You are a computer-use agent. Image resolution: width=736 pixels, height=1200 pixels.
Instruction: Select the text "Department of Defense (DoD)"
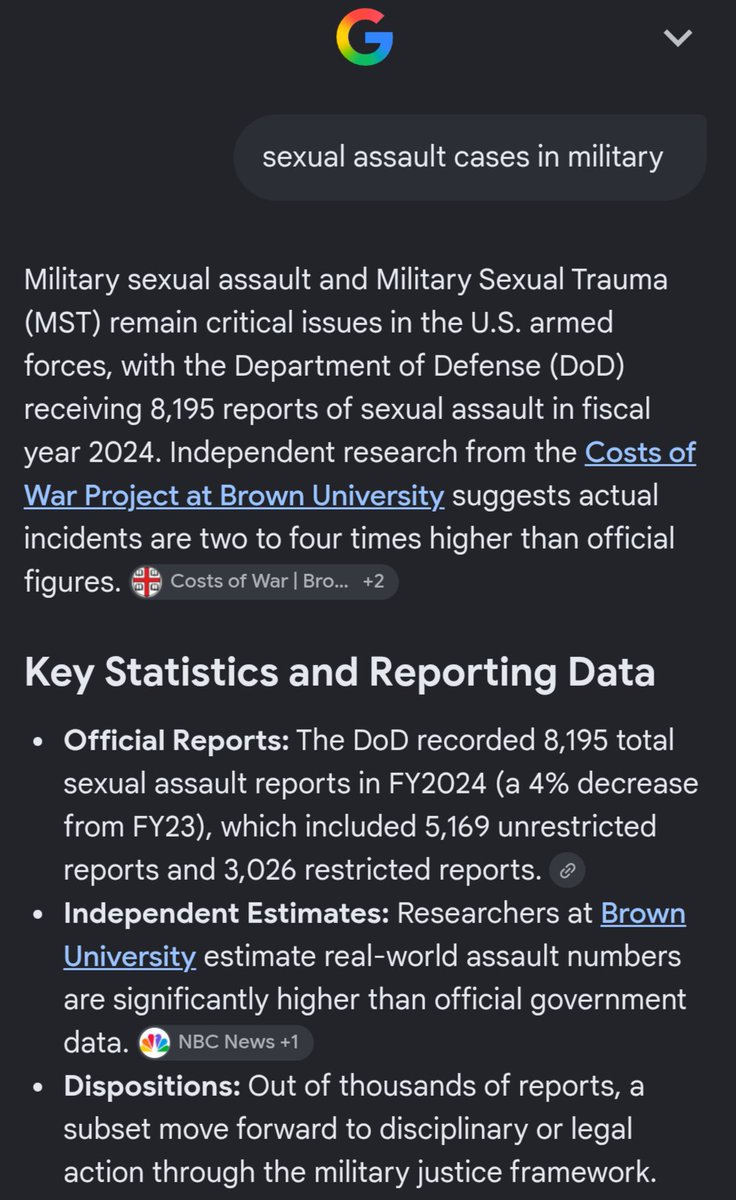429,366
